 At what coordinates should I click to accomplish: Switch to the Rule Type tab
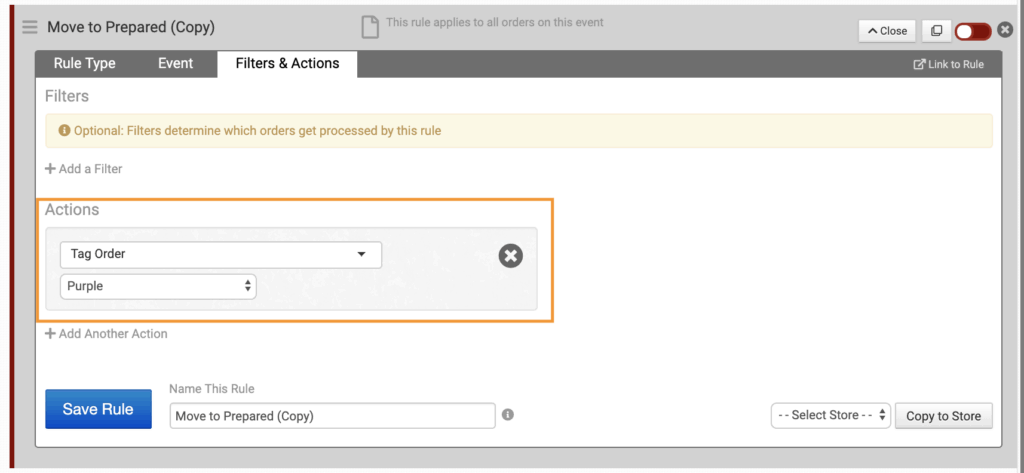tap(85, 63)
